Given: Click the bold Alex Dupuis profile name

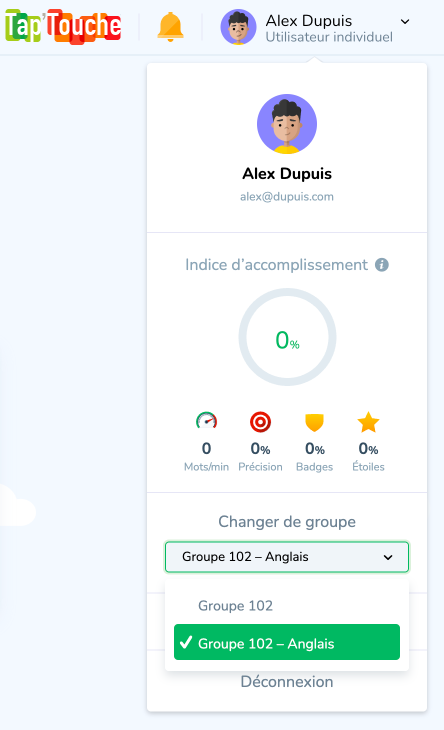Looking at the screenshot, I should [287, 174].
